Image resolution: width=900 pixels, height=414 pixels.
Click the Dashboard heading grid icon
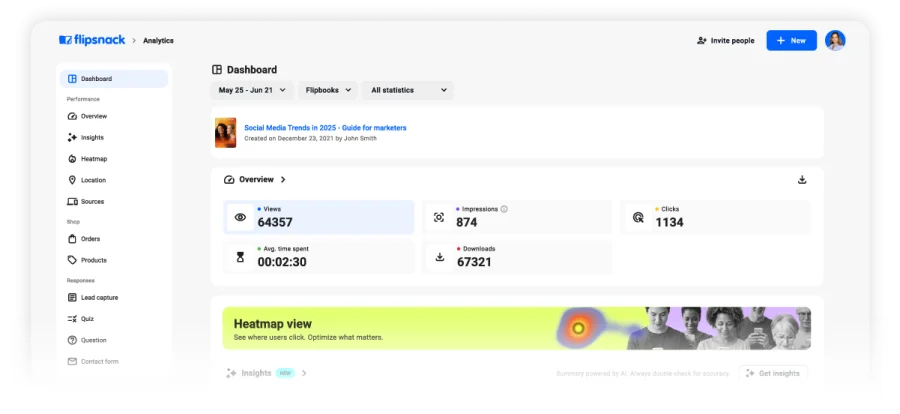[217, 69]
